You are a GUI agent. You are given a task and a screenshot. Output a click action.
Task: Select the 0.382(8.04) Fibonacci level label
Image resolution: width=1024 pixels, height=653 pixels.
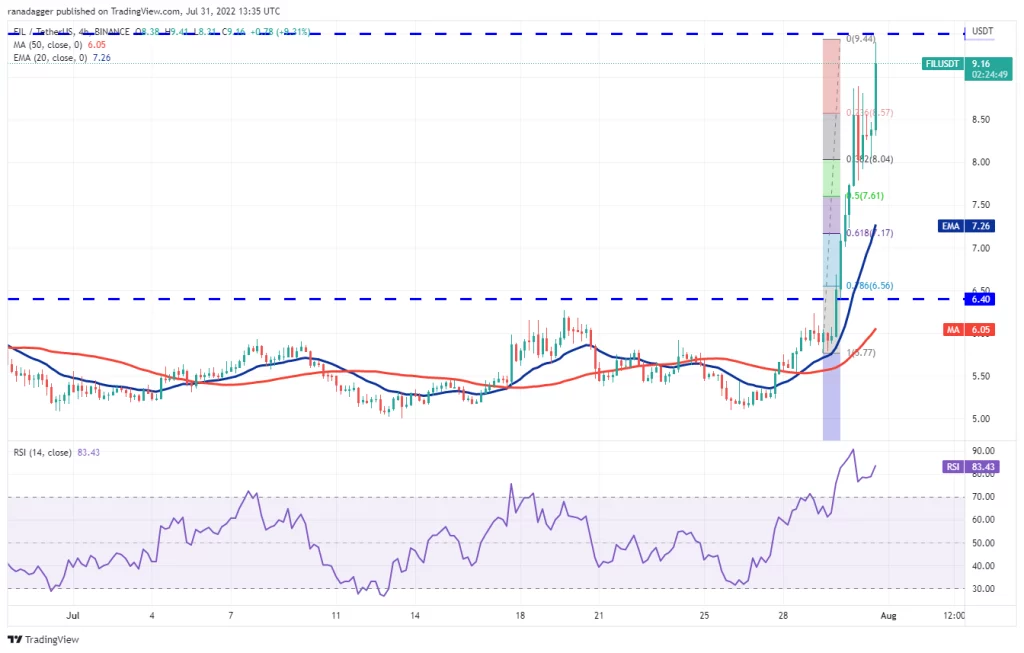[x=869, y=159]
